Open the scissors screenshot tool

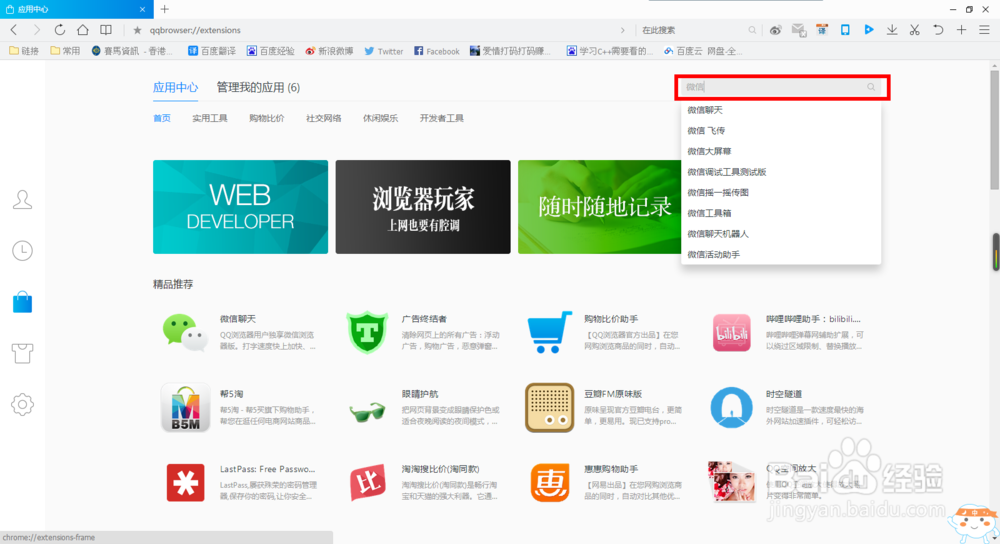(915, 30)
